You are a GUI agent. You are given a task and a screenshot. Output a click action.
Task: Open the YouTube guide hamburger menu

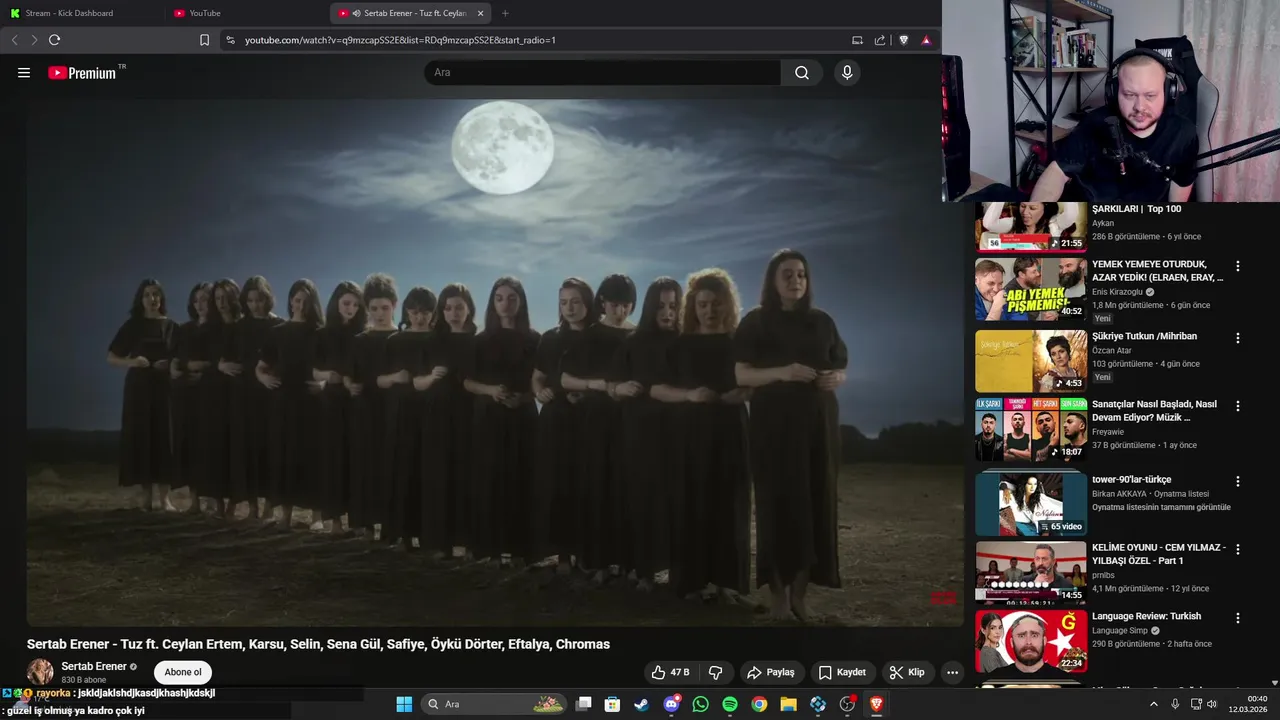pyautogui.click(x=24, y=72)
